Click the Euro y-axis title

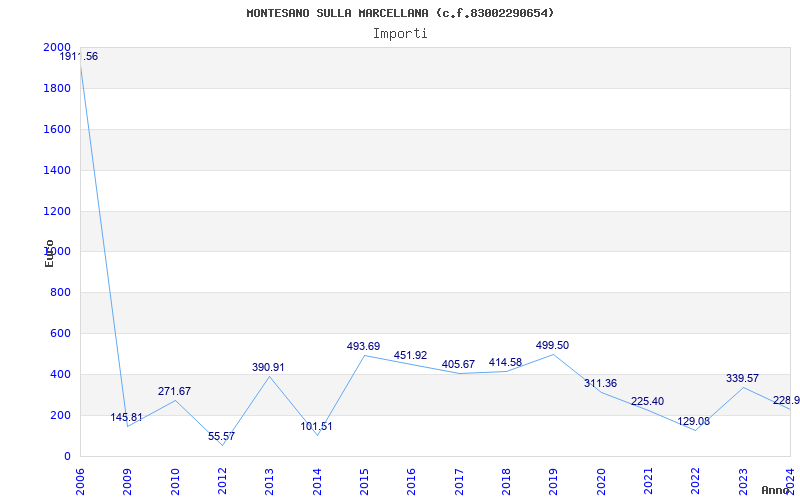(x=49, y=253)
